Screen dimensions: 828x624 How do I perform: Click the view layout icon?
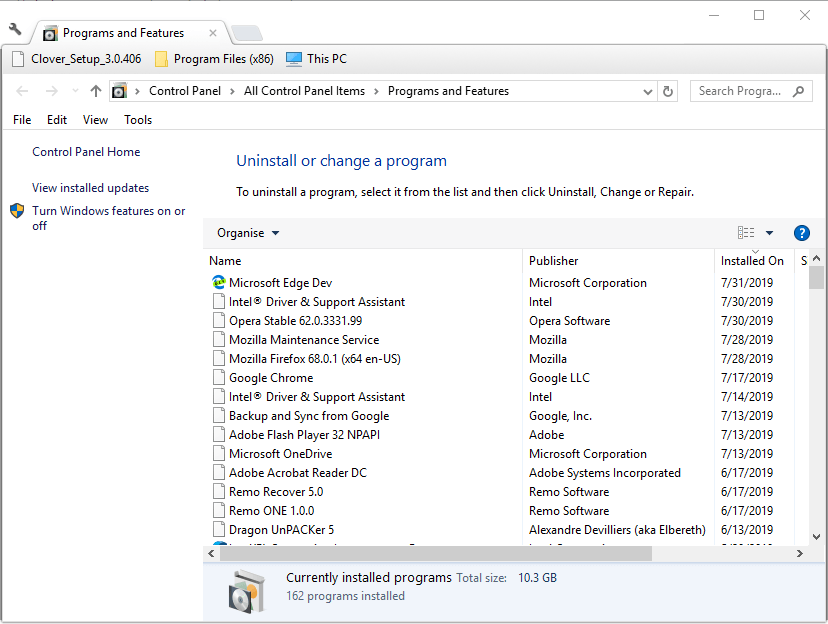click(746, 233)
